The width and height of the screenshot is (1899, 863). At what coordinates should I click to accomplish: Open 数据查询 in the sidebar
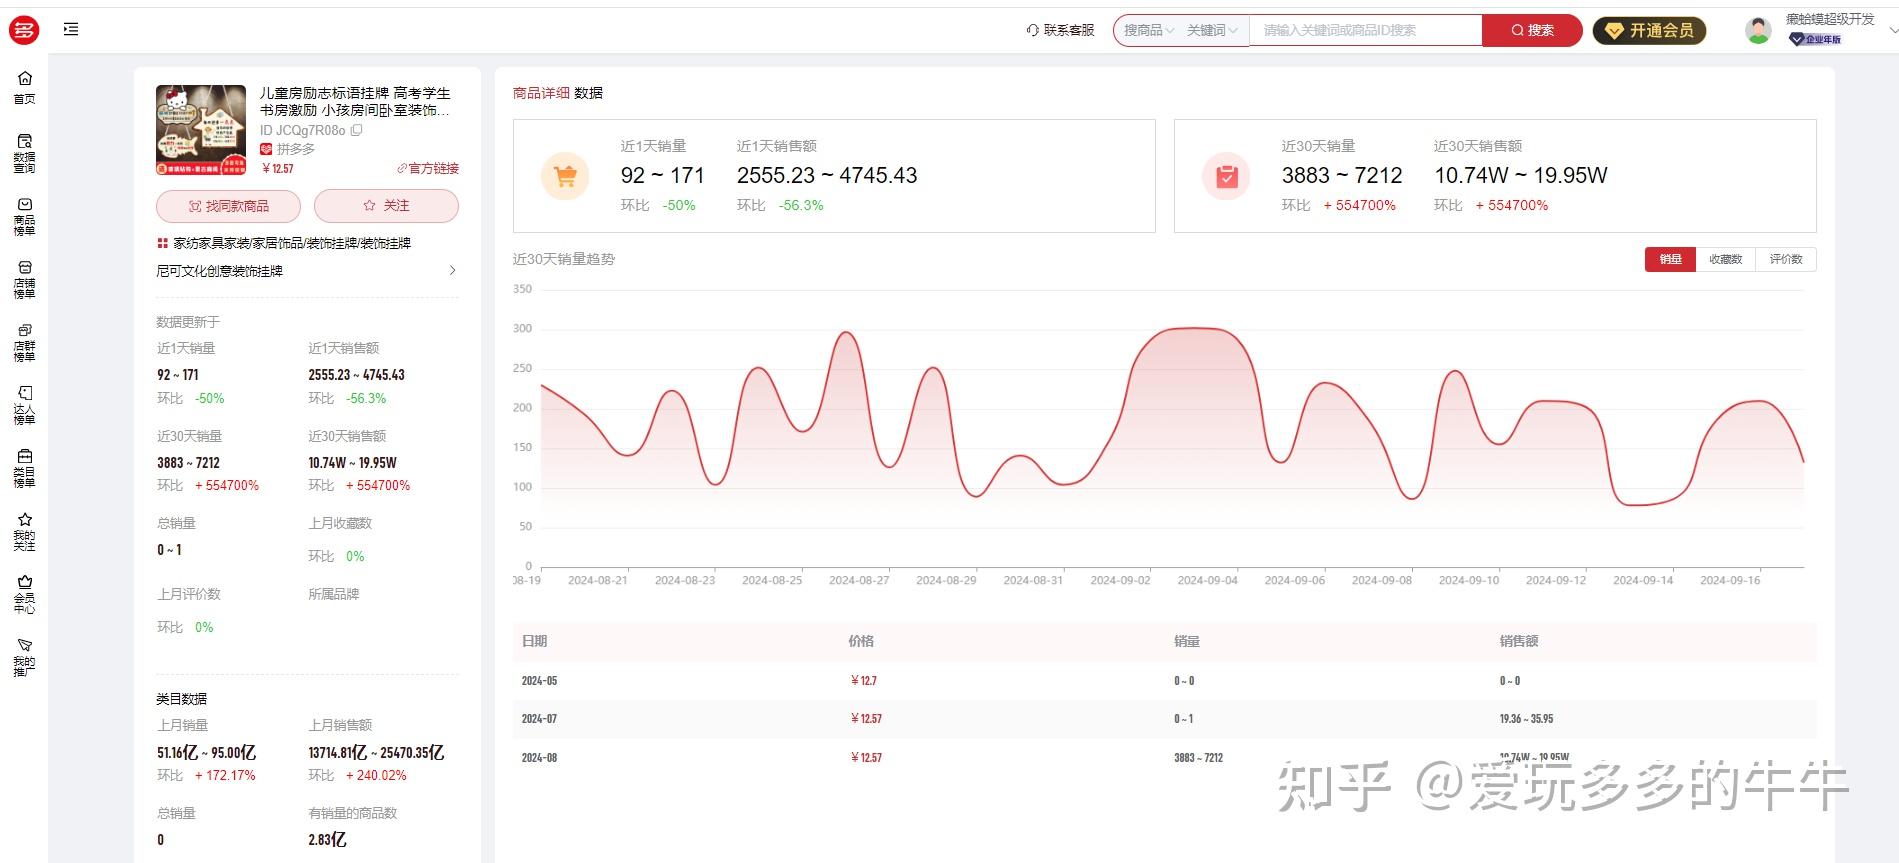pos(24,153)
